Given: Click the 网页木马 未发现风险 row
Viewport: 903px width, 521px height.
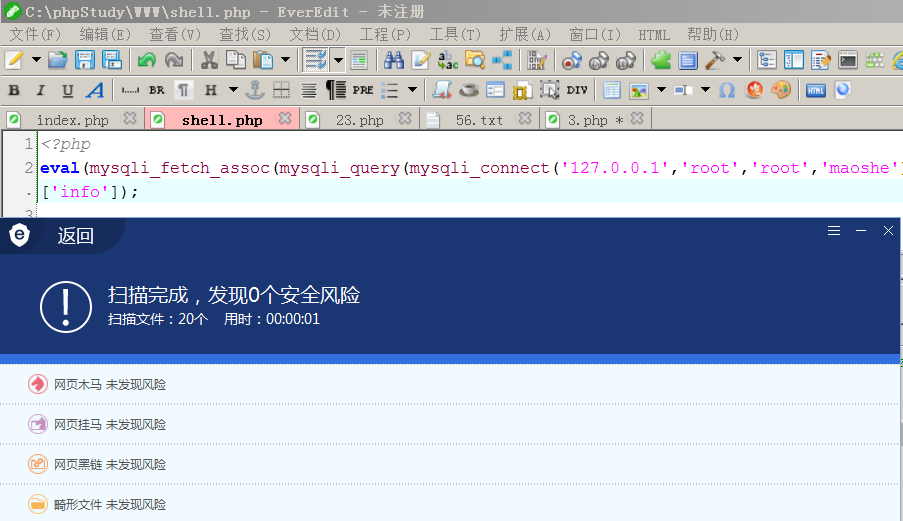Looking at the screenshot, I should 450,384.
